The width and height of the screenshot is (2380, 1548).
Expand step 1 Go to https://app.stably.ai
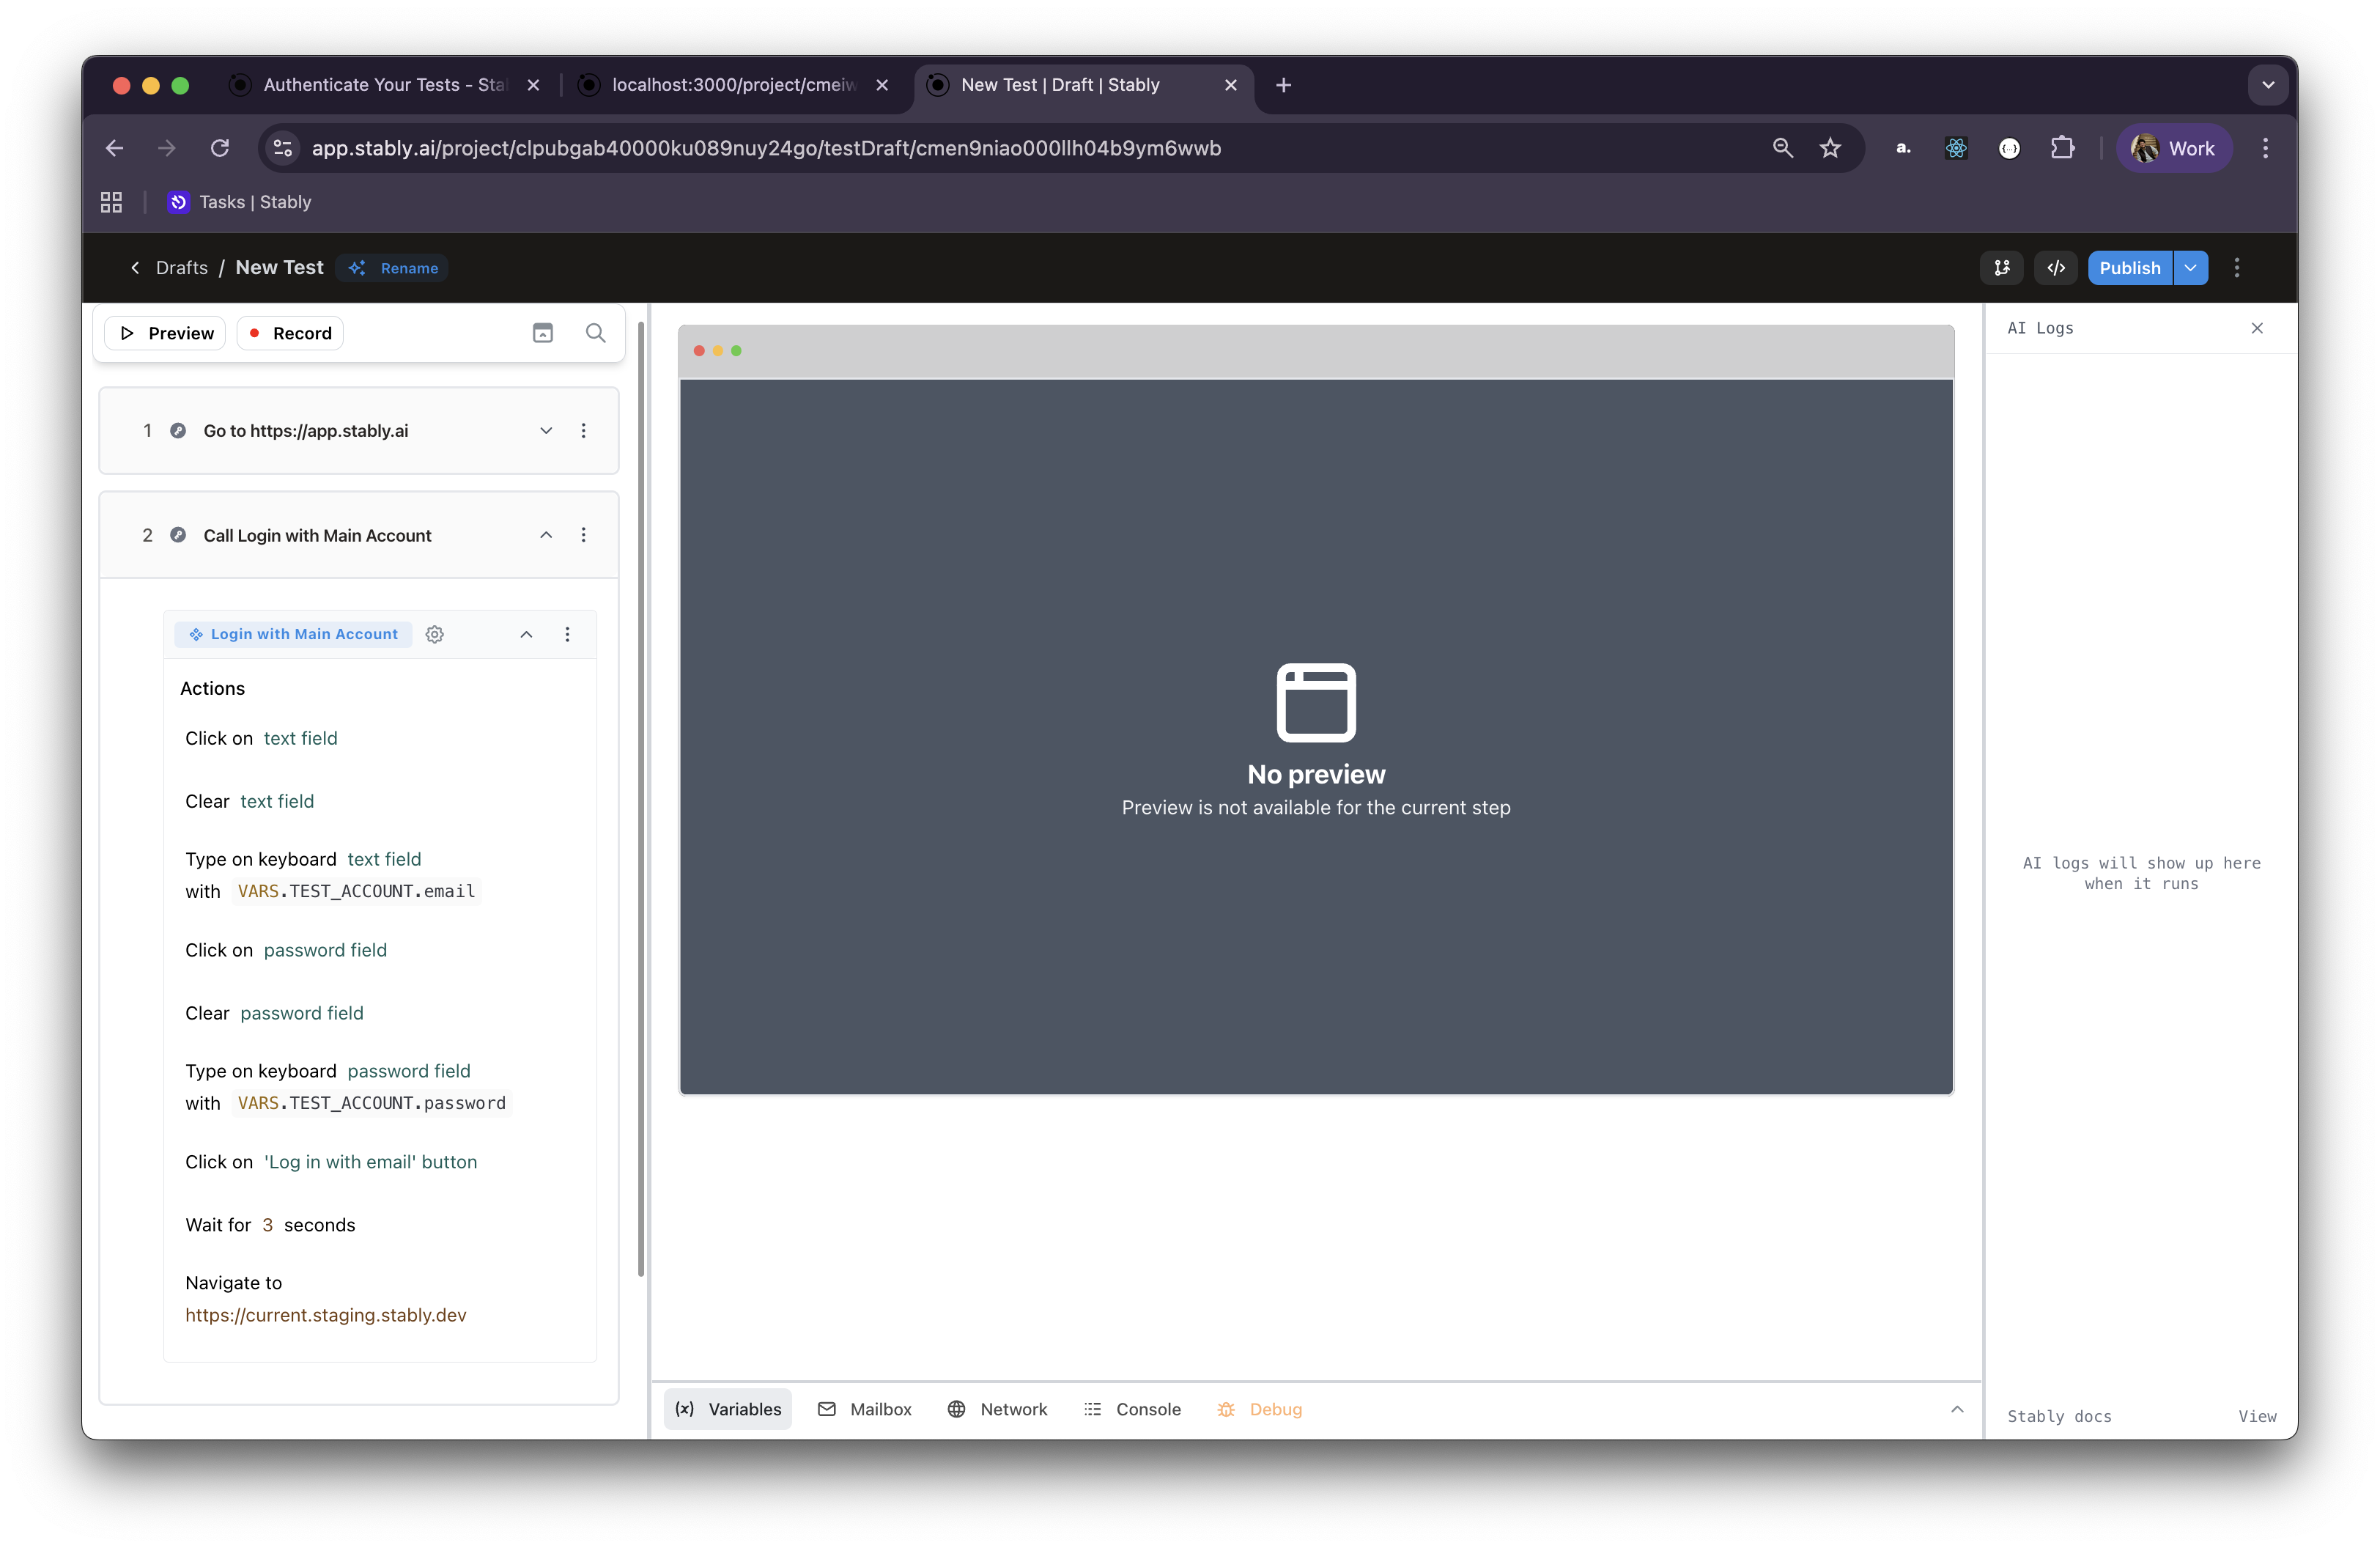tap(546, 431)
